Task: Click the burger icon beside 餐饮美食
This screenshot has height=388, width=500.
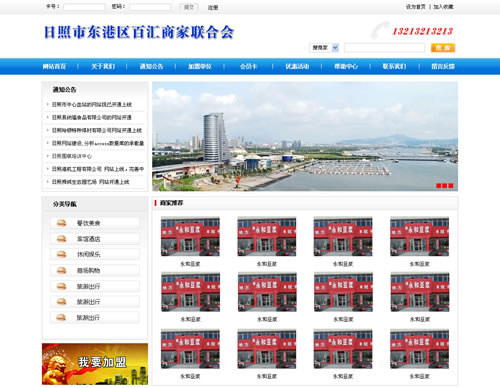Action: (x=61, y=223)
